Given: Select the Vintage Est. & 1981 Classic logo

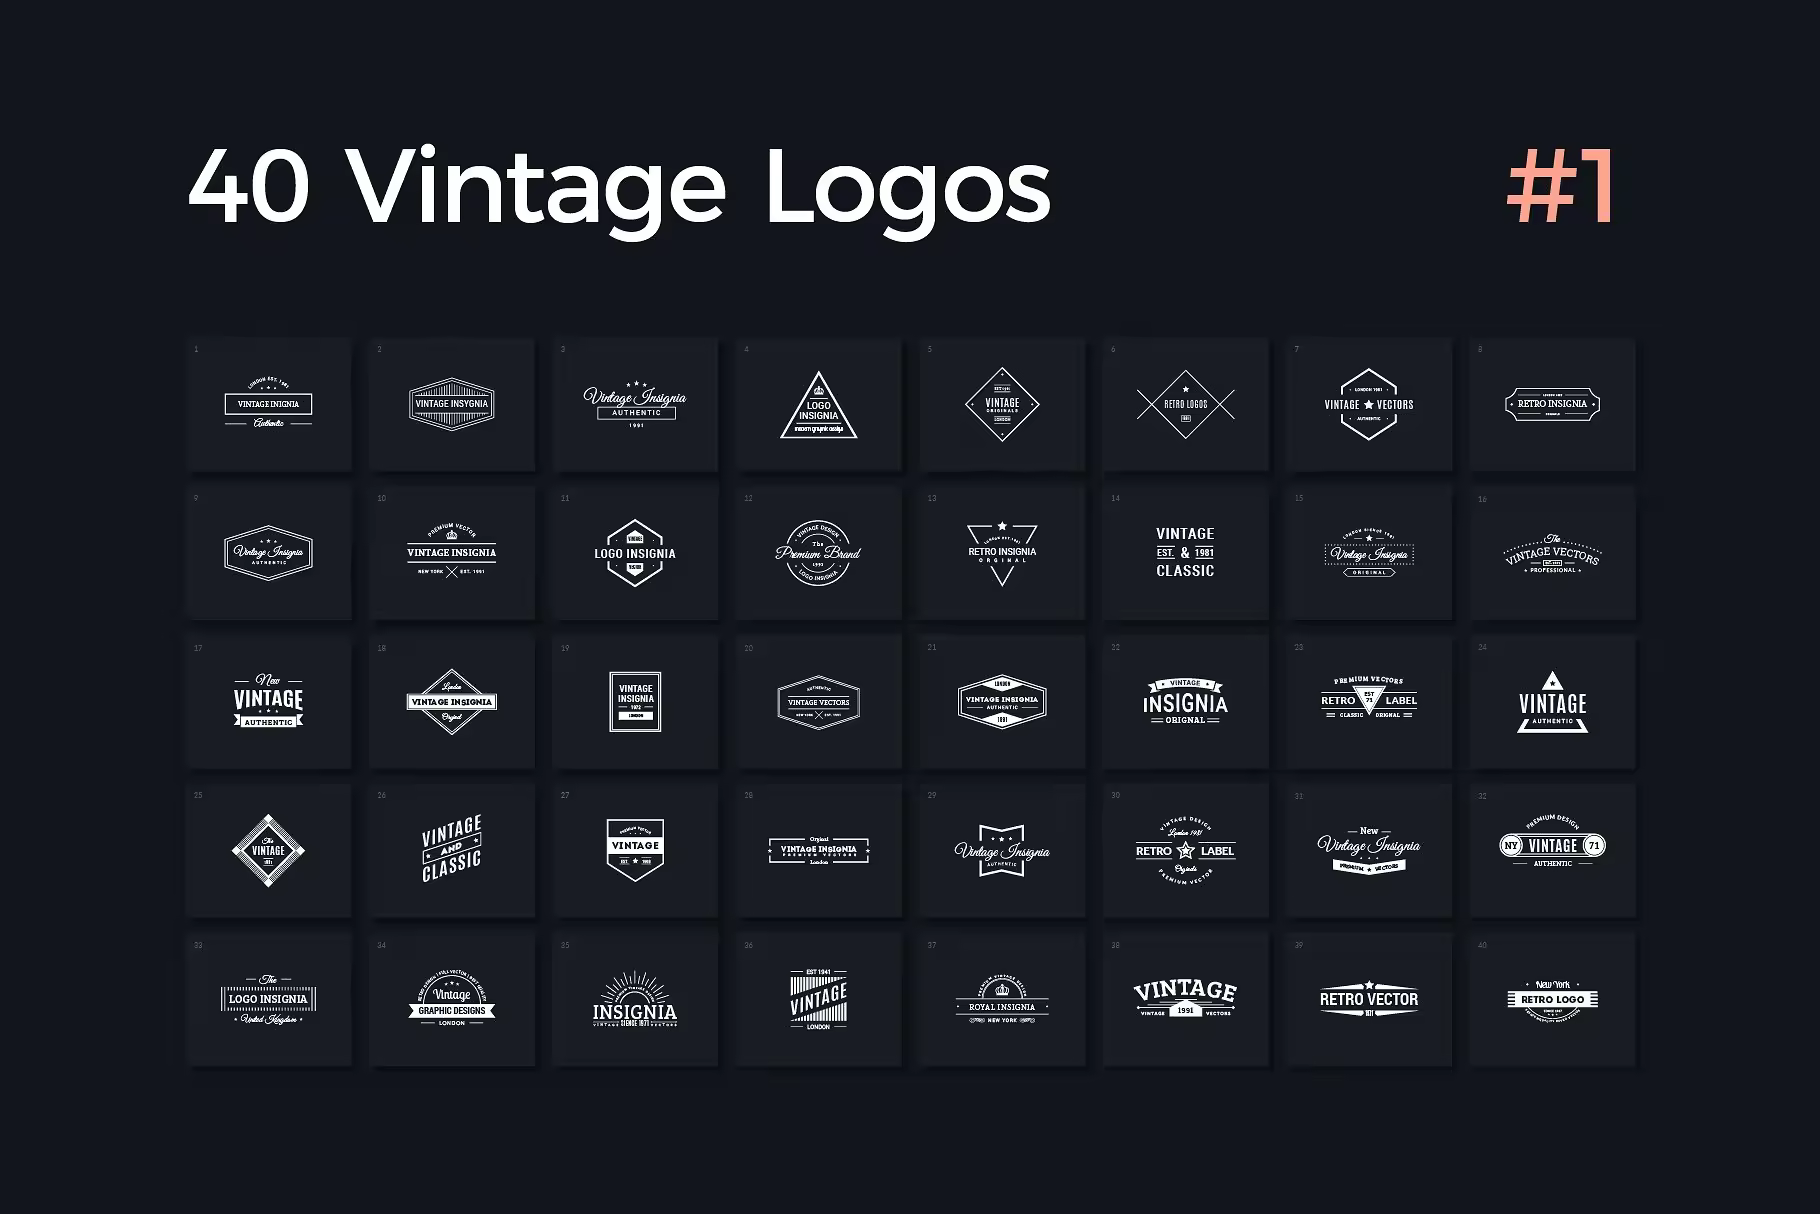Looking at the screenshot, I should (1185, 553).
